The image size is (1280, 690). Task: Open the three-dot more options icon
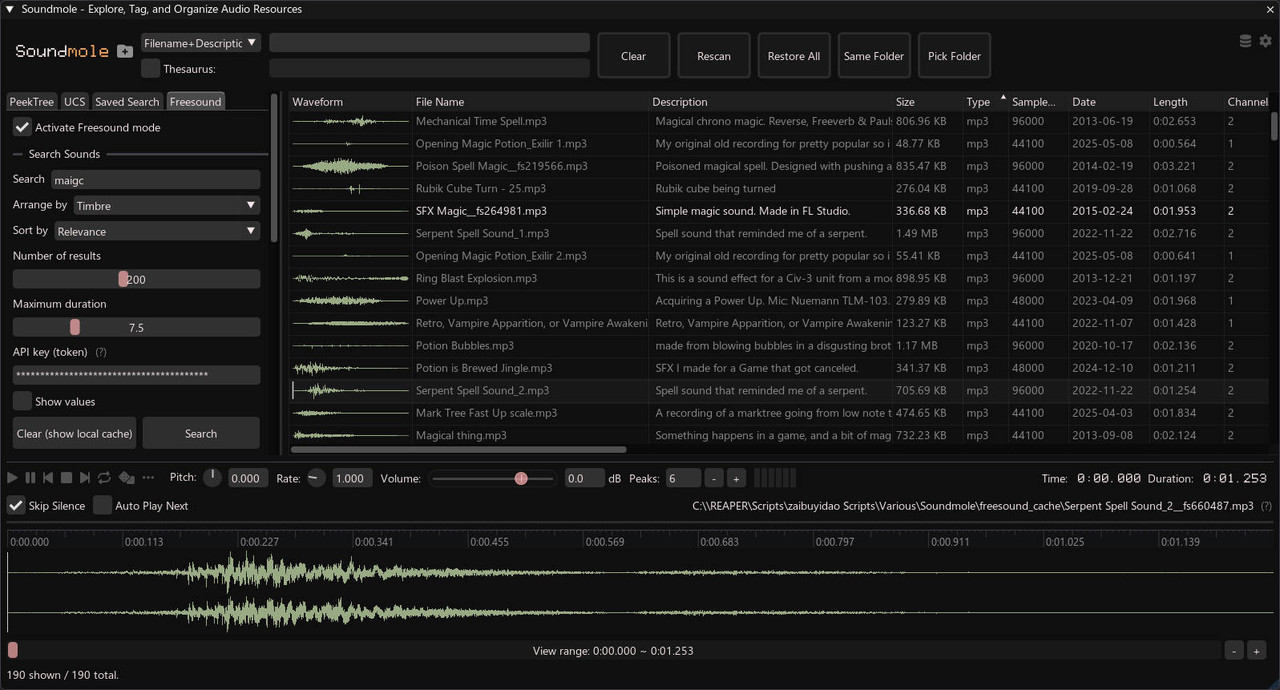point(149,478)
